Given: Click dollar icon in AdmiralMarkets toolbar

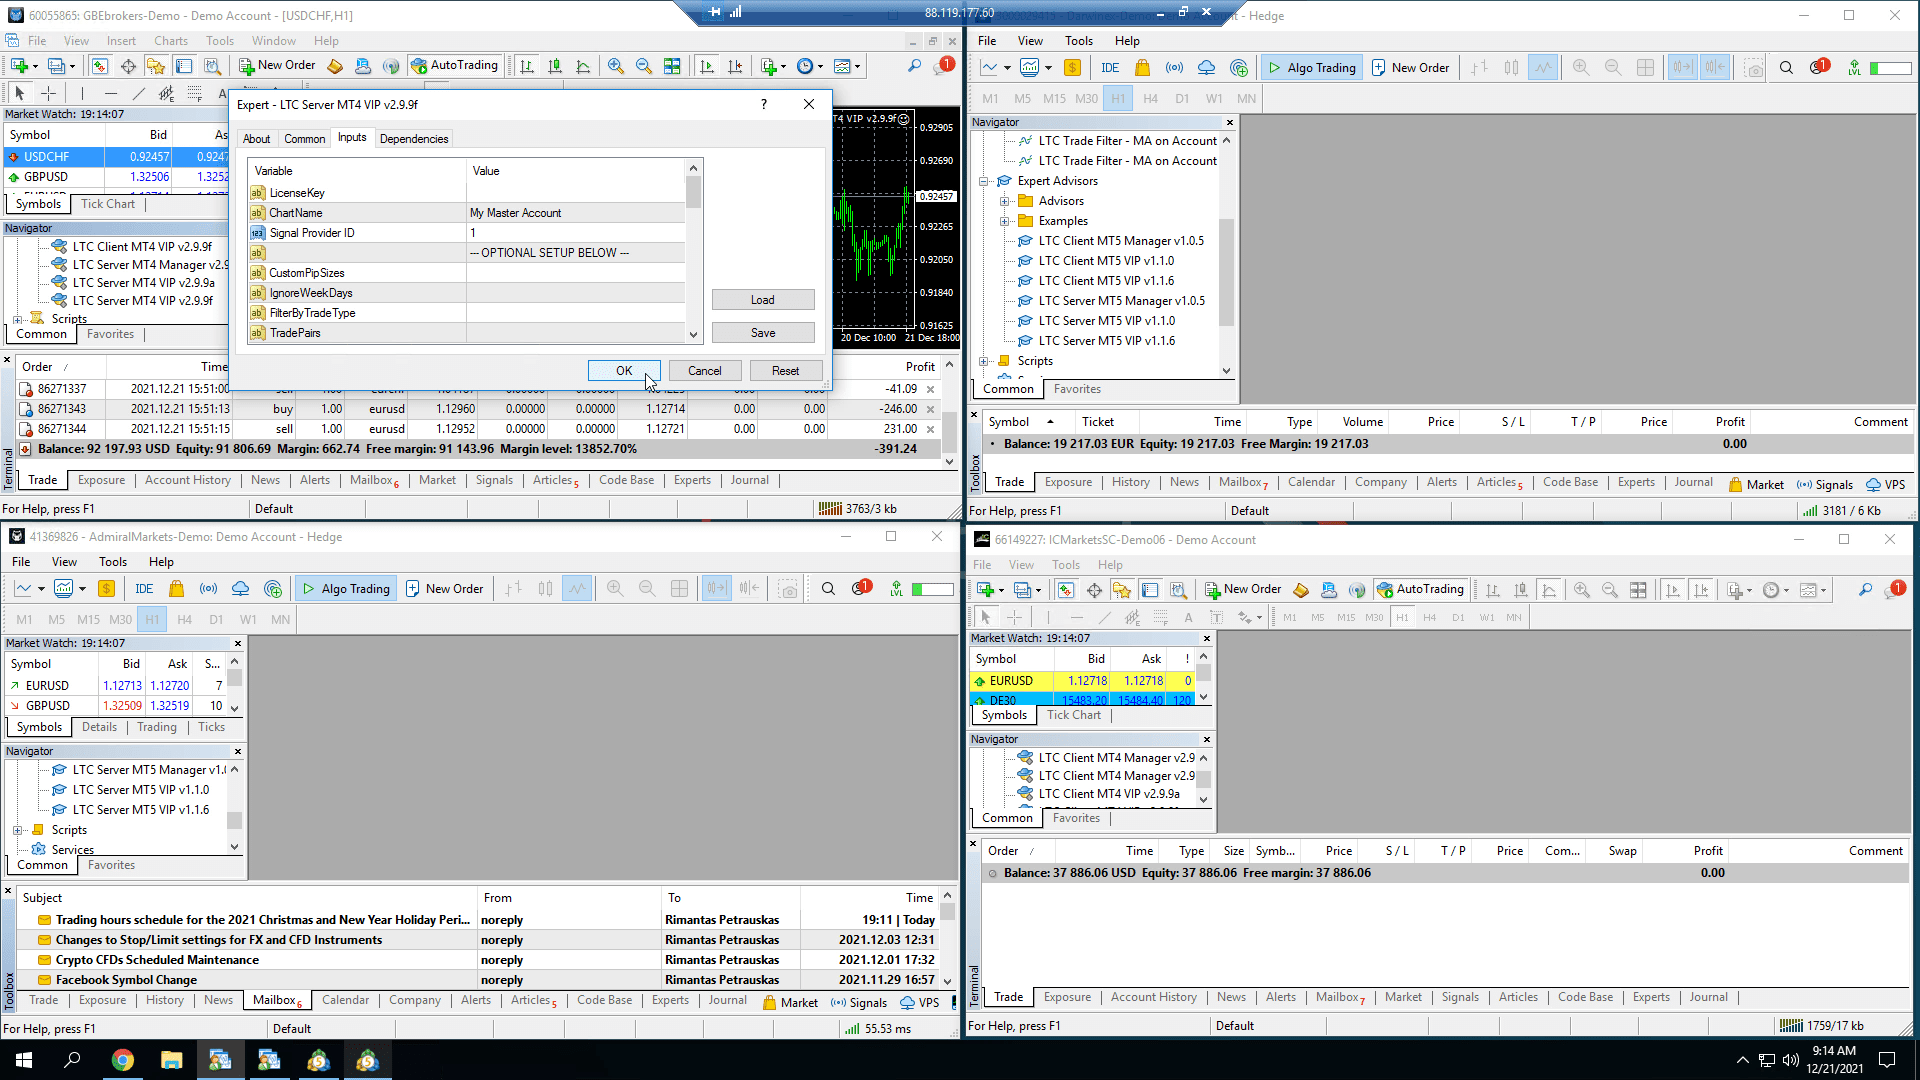Looking at the screenshot, I should (x=106, y=589).
